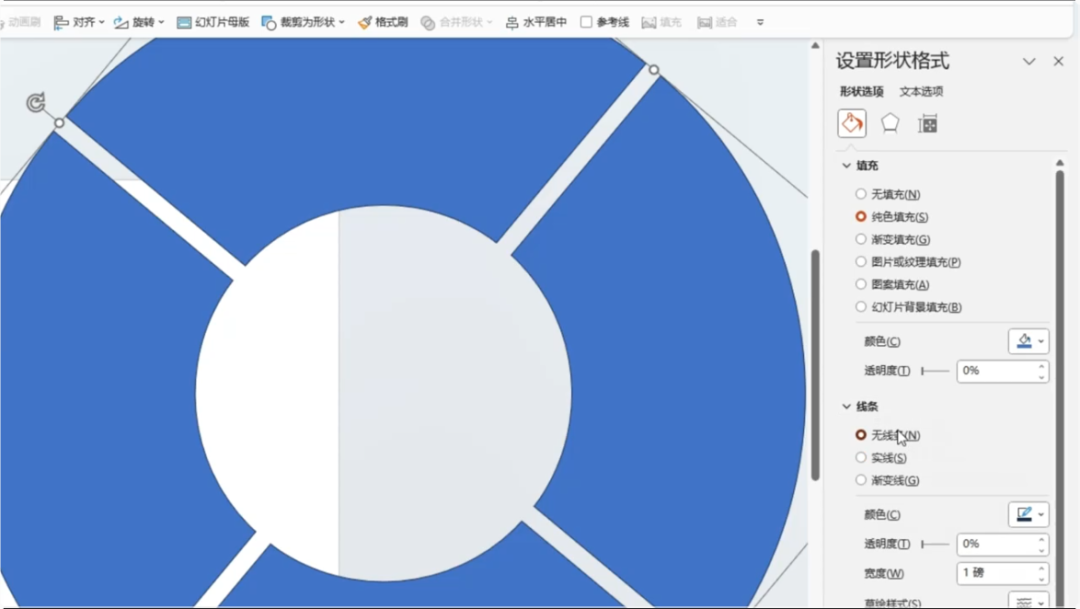1080x609 pixels.
Task: Adjust the fill 透明度 slider
Action: coord(935,371)
